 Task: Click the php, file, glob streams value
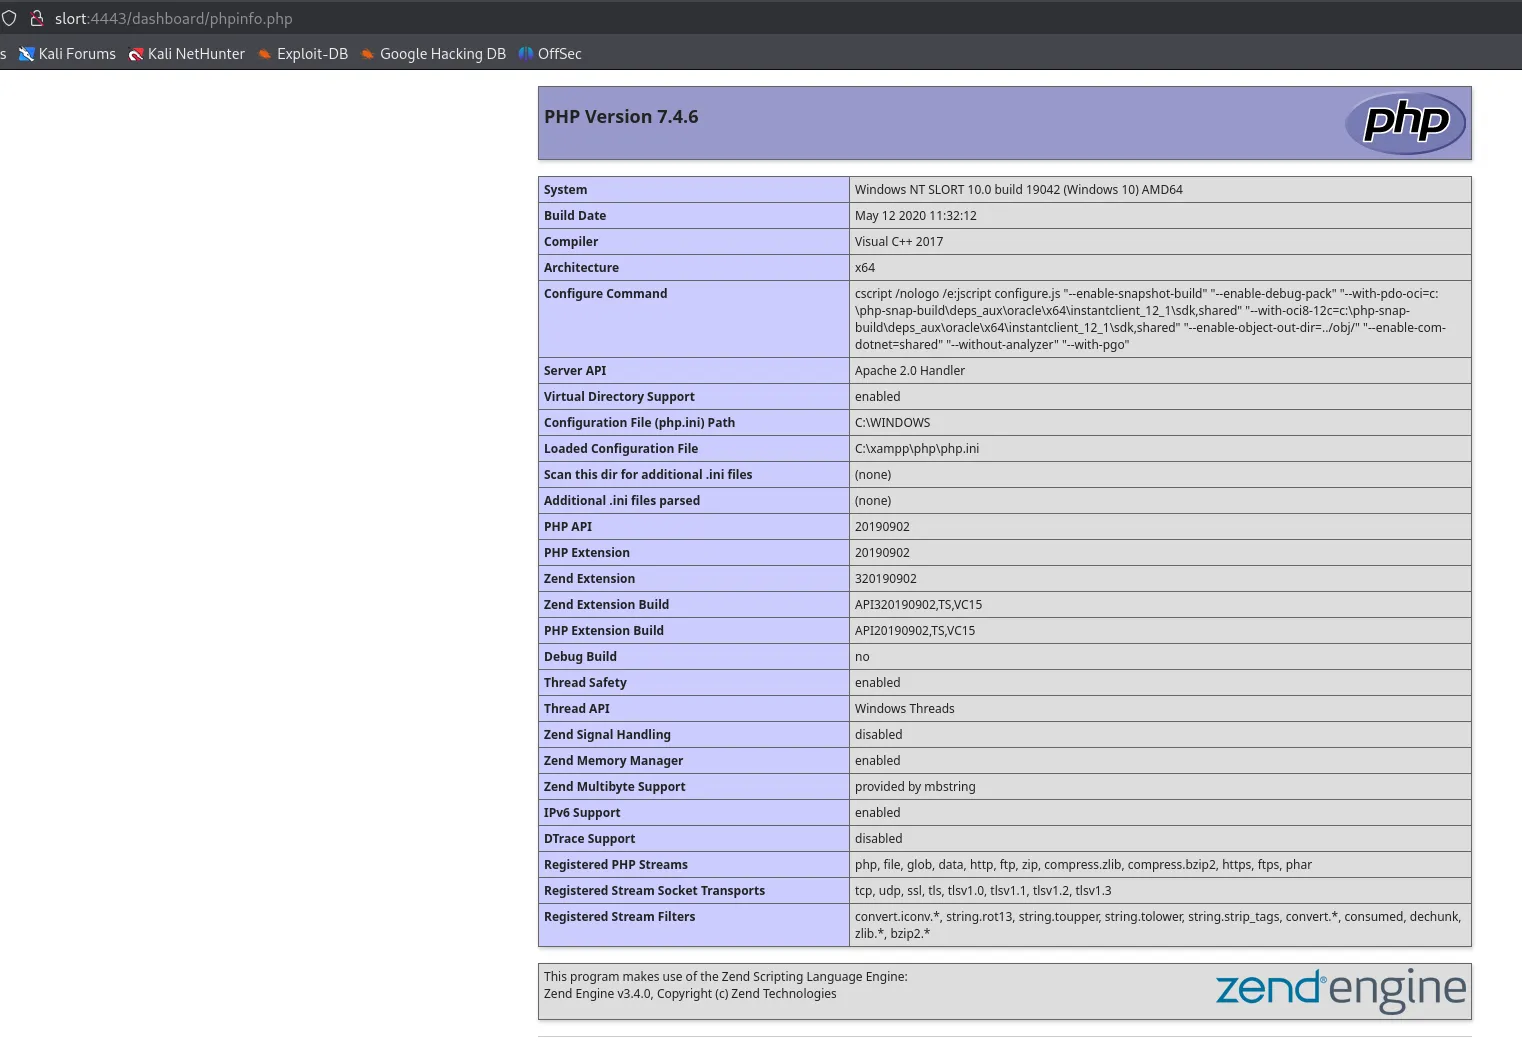[x=1083, y=865]
